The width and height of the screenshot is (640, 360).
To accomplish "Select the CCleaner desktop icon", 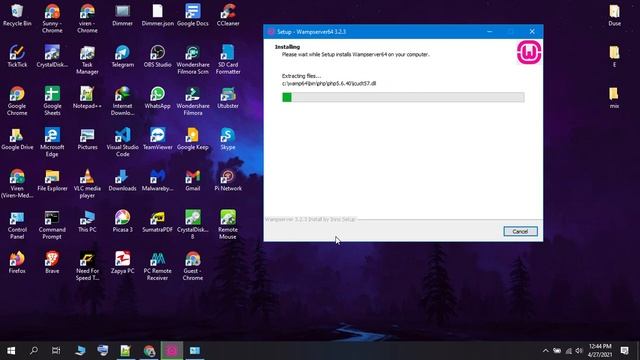I will (x=228, y=16).
